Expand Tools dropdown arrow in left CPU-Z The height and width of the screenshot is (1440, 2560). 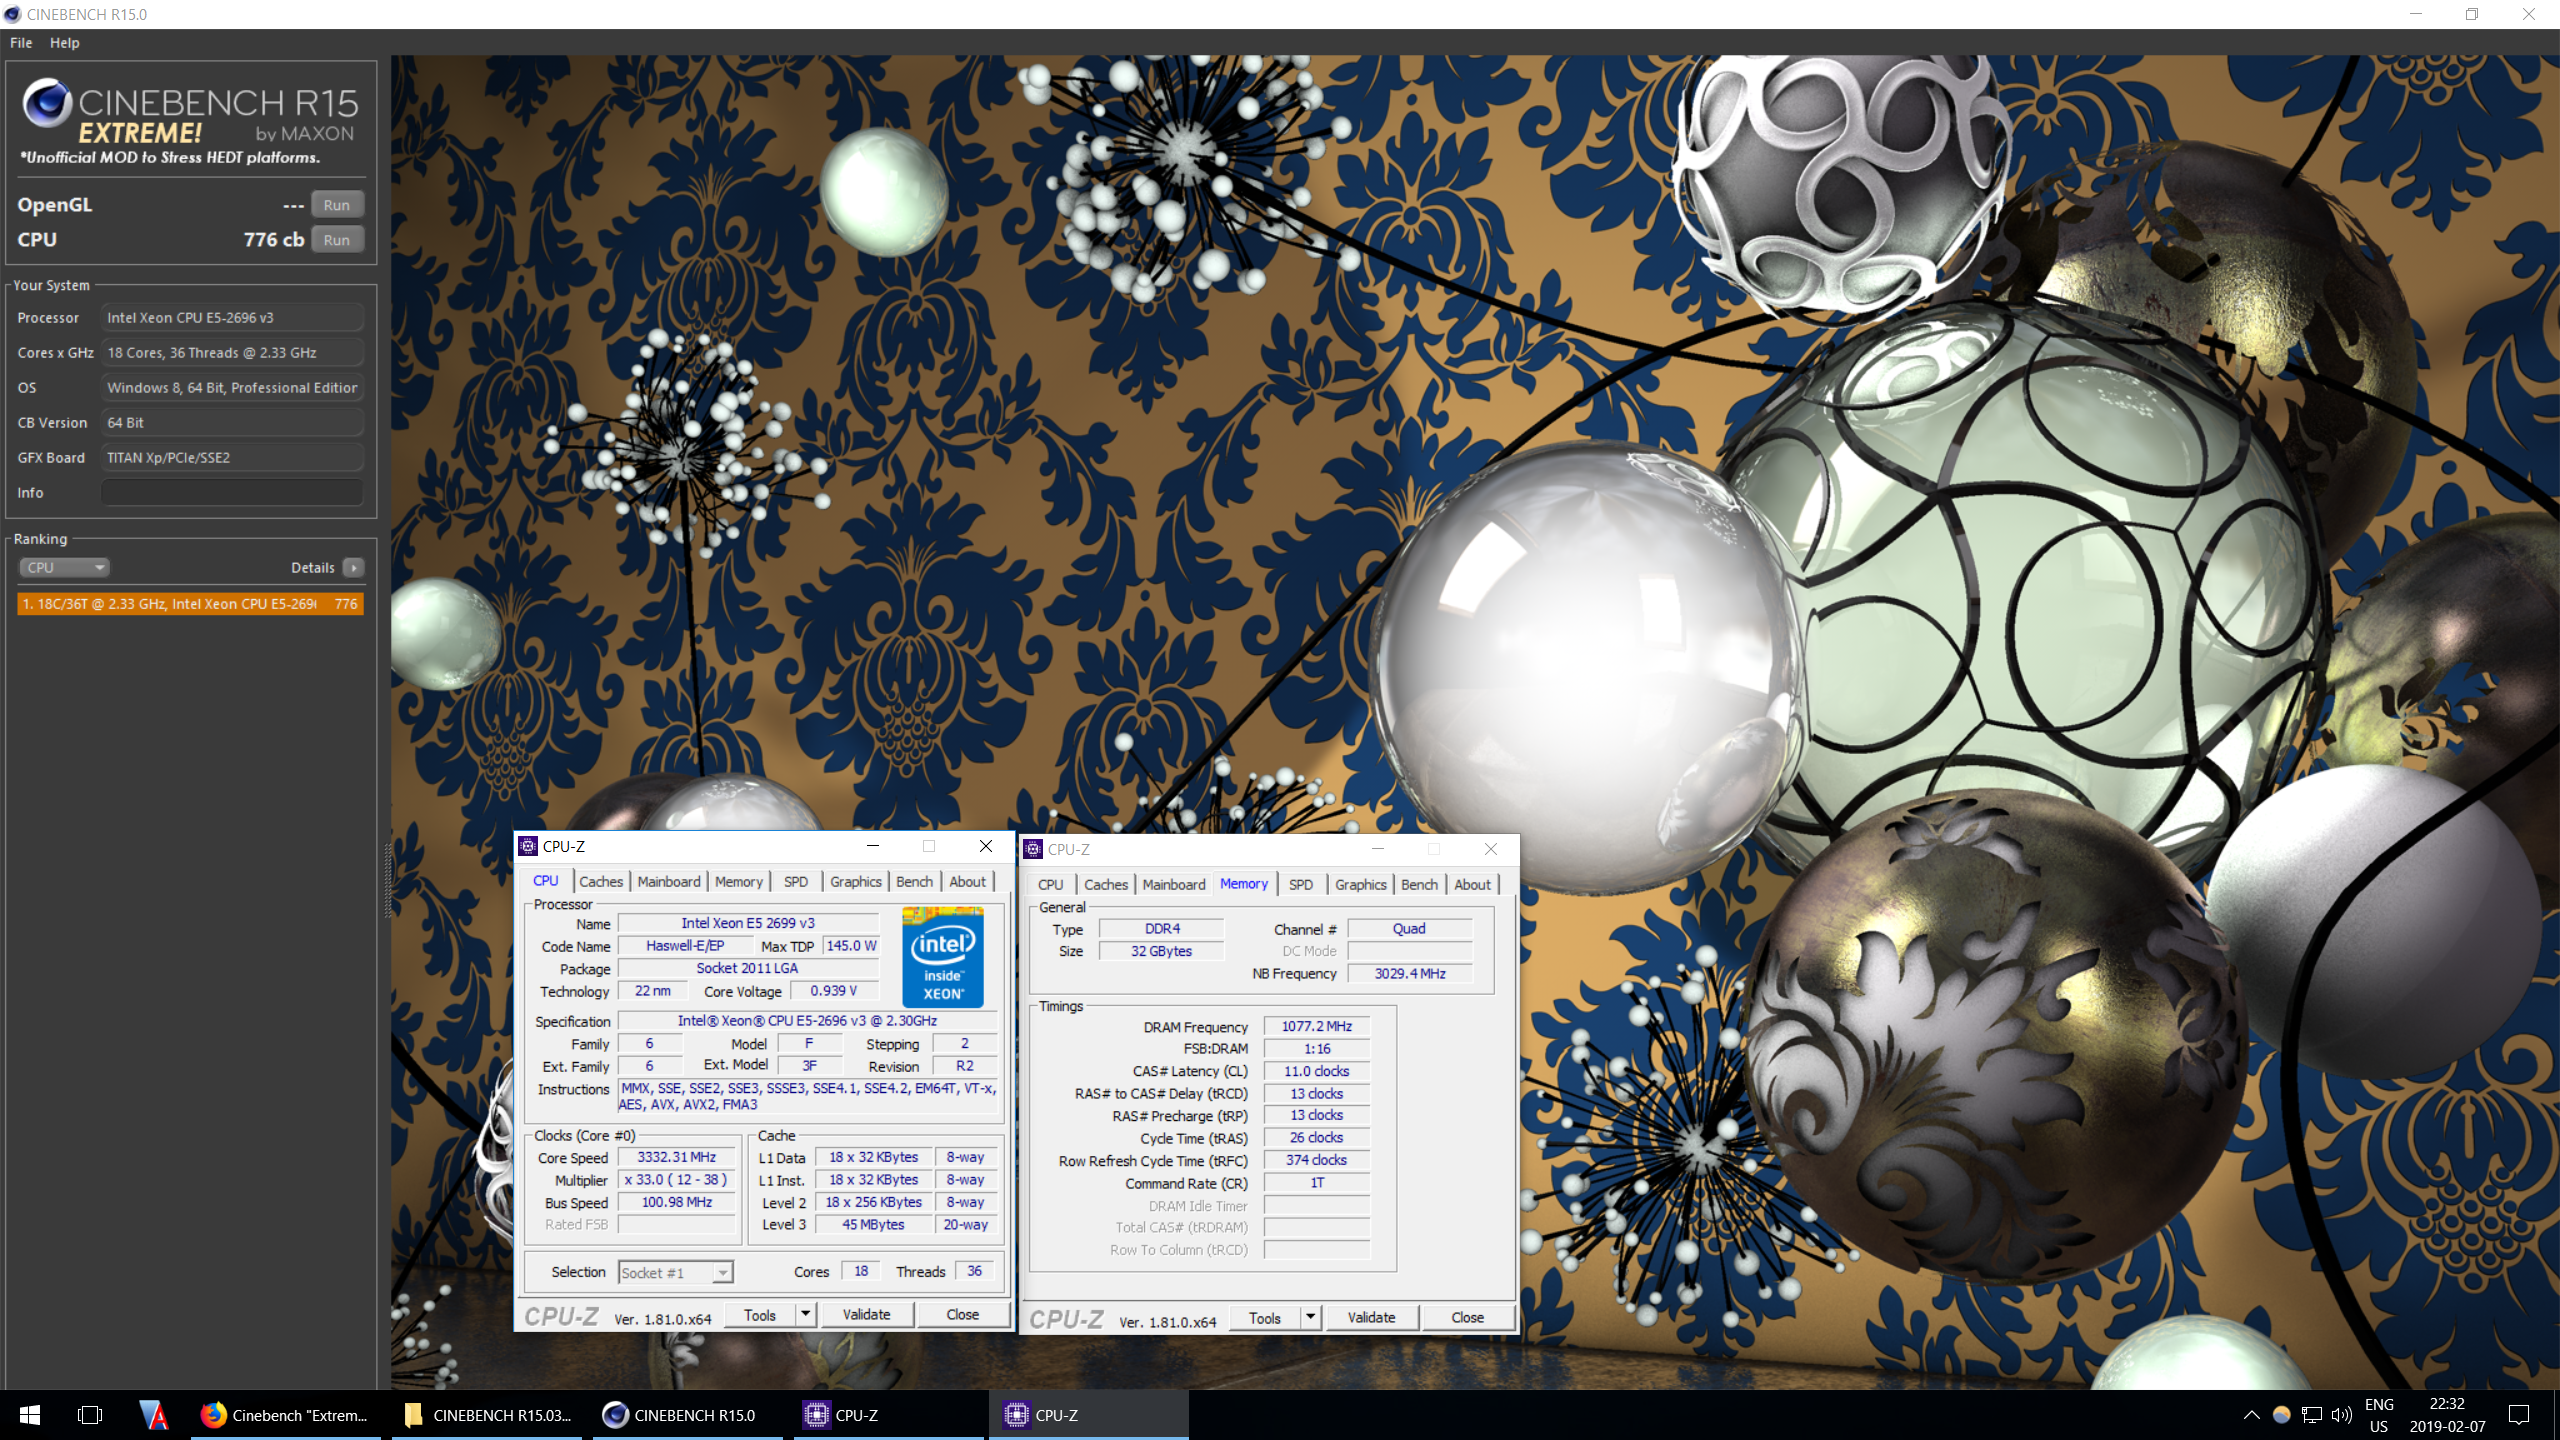coord(806,1315)
